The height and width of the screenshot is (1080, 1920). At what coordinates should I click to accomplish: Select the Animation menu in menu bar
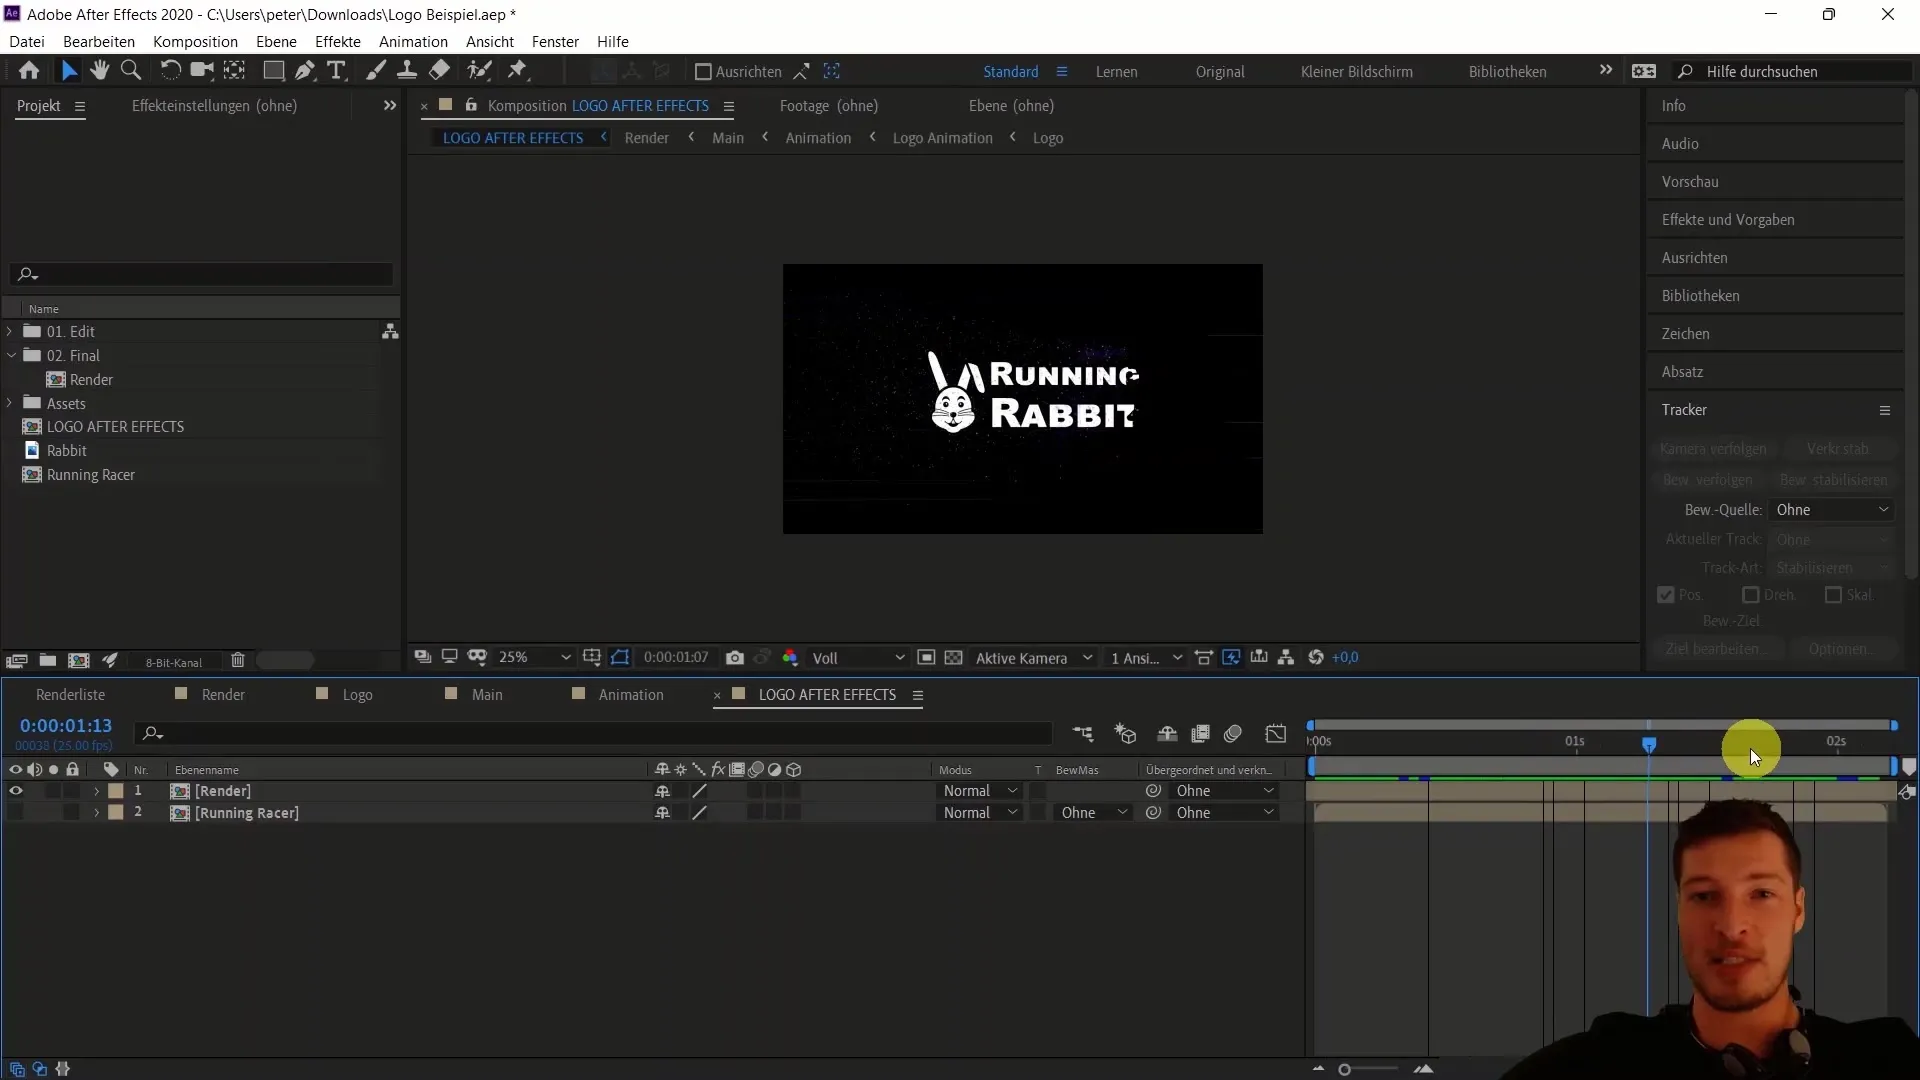413,41
